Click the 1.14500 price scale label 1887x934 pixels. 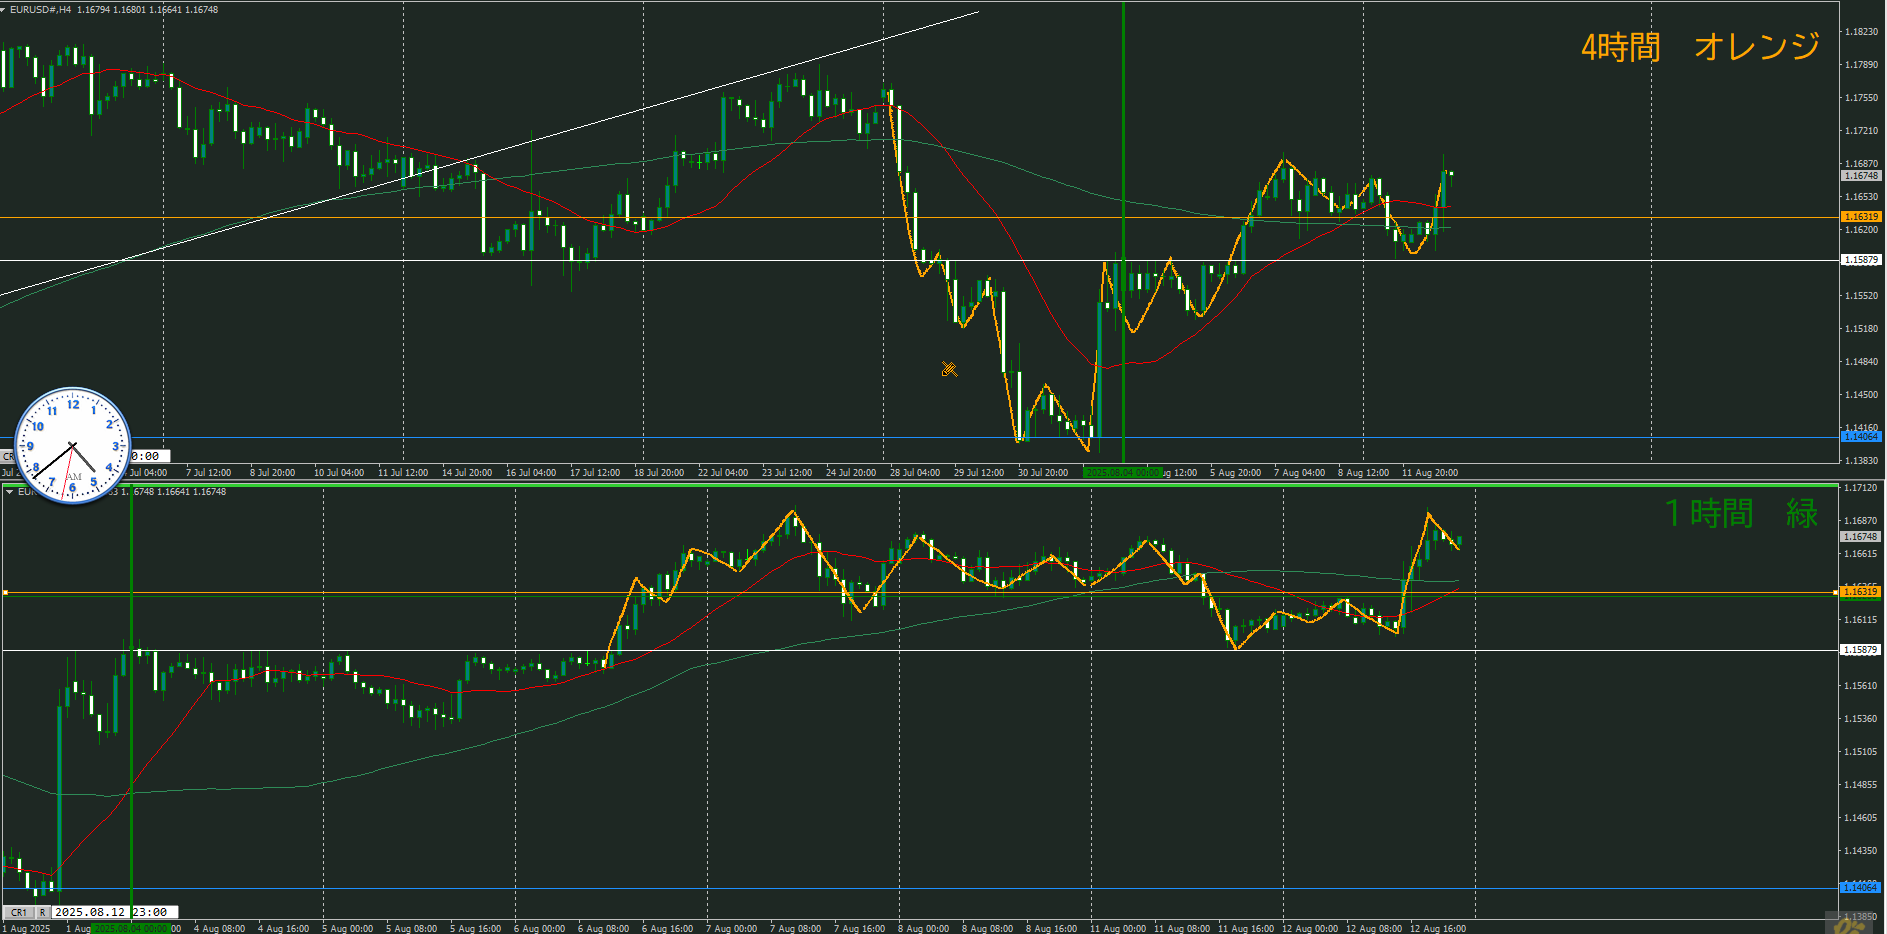1861,395
